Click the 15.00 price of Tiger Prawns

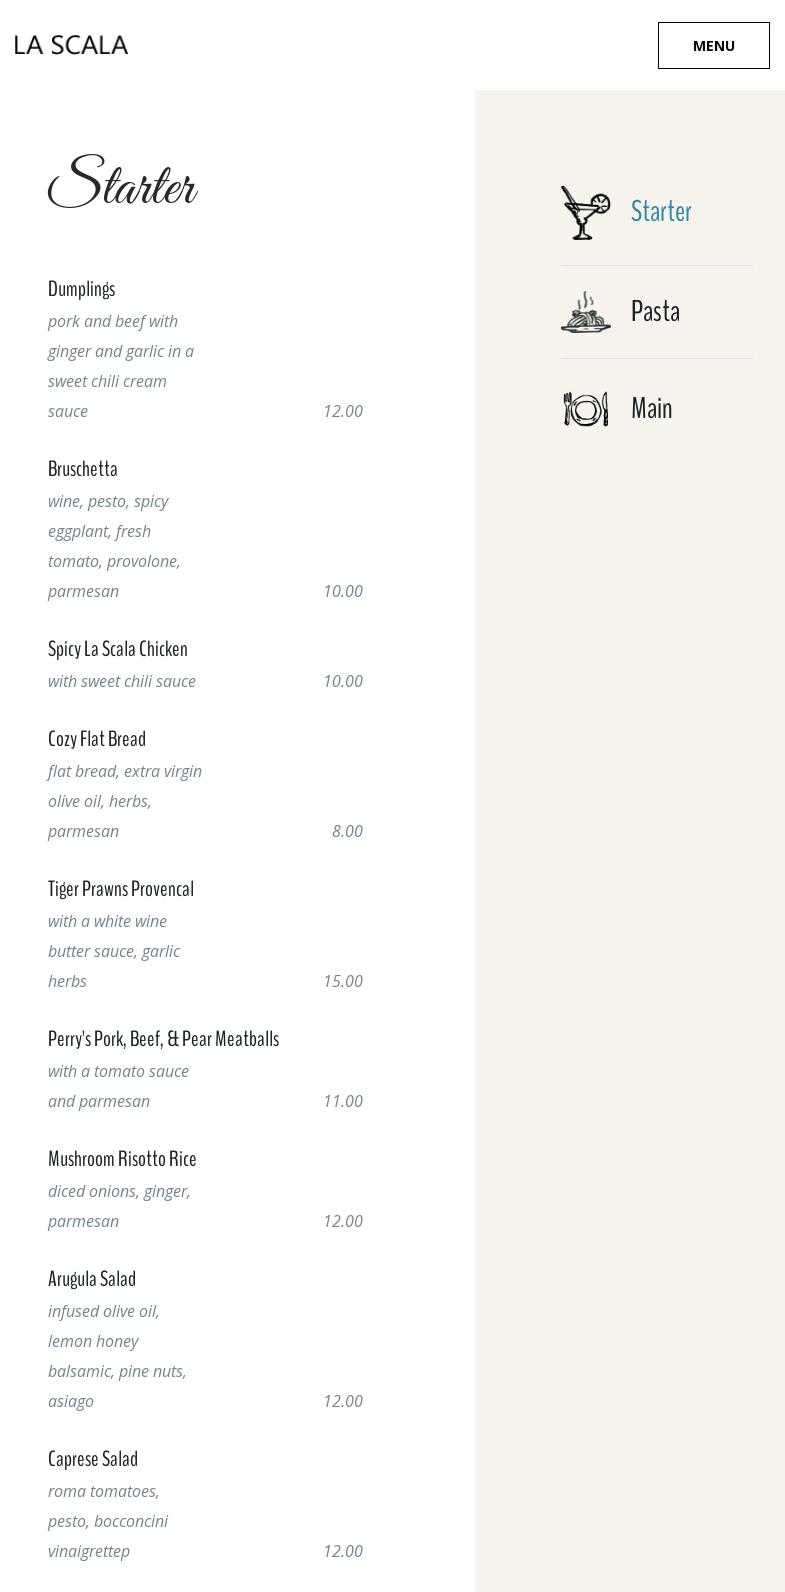[x=342, y=981]
